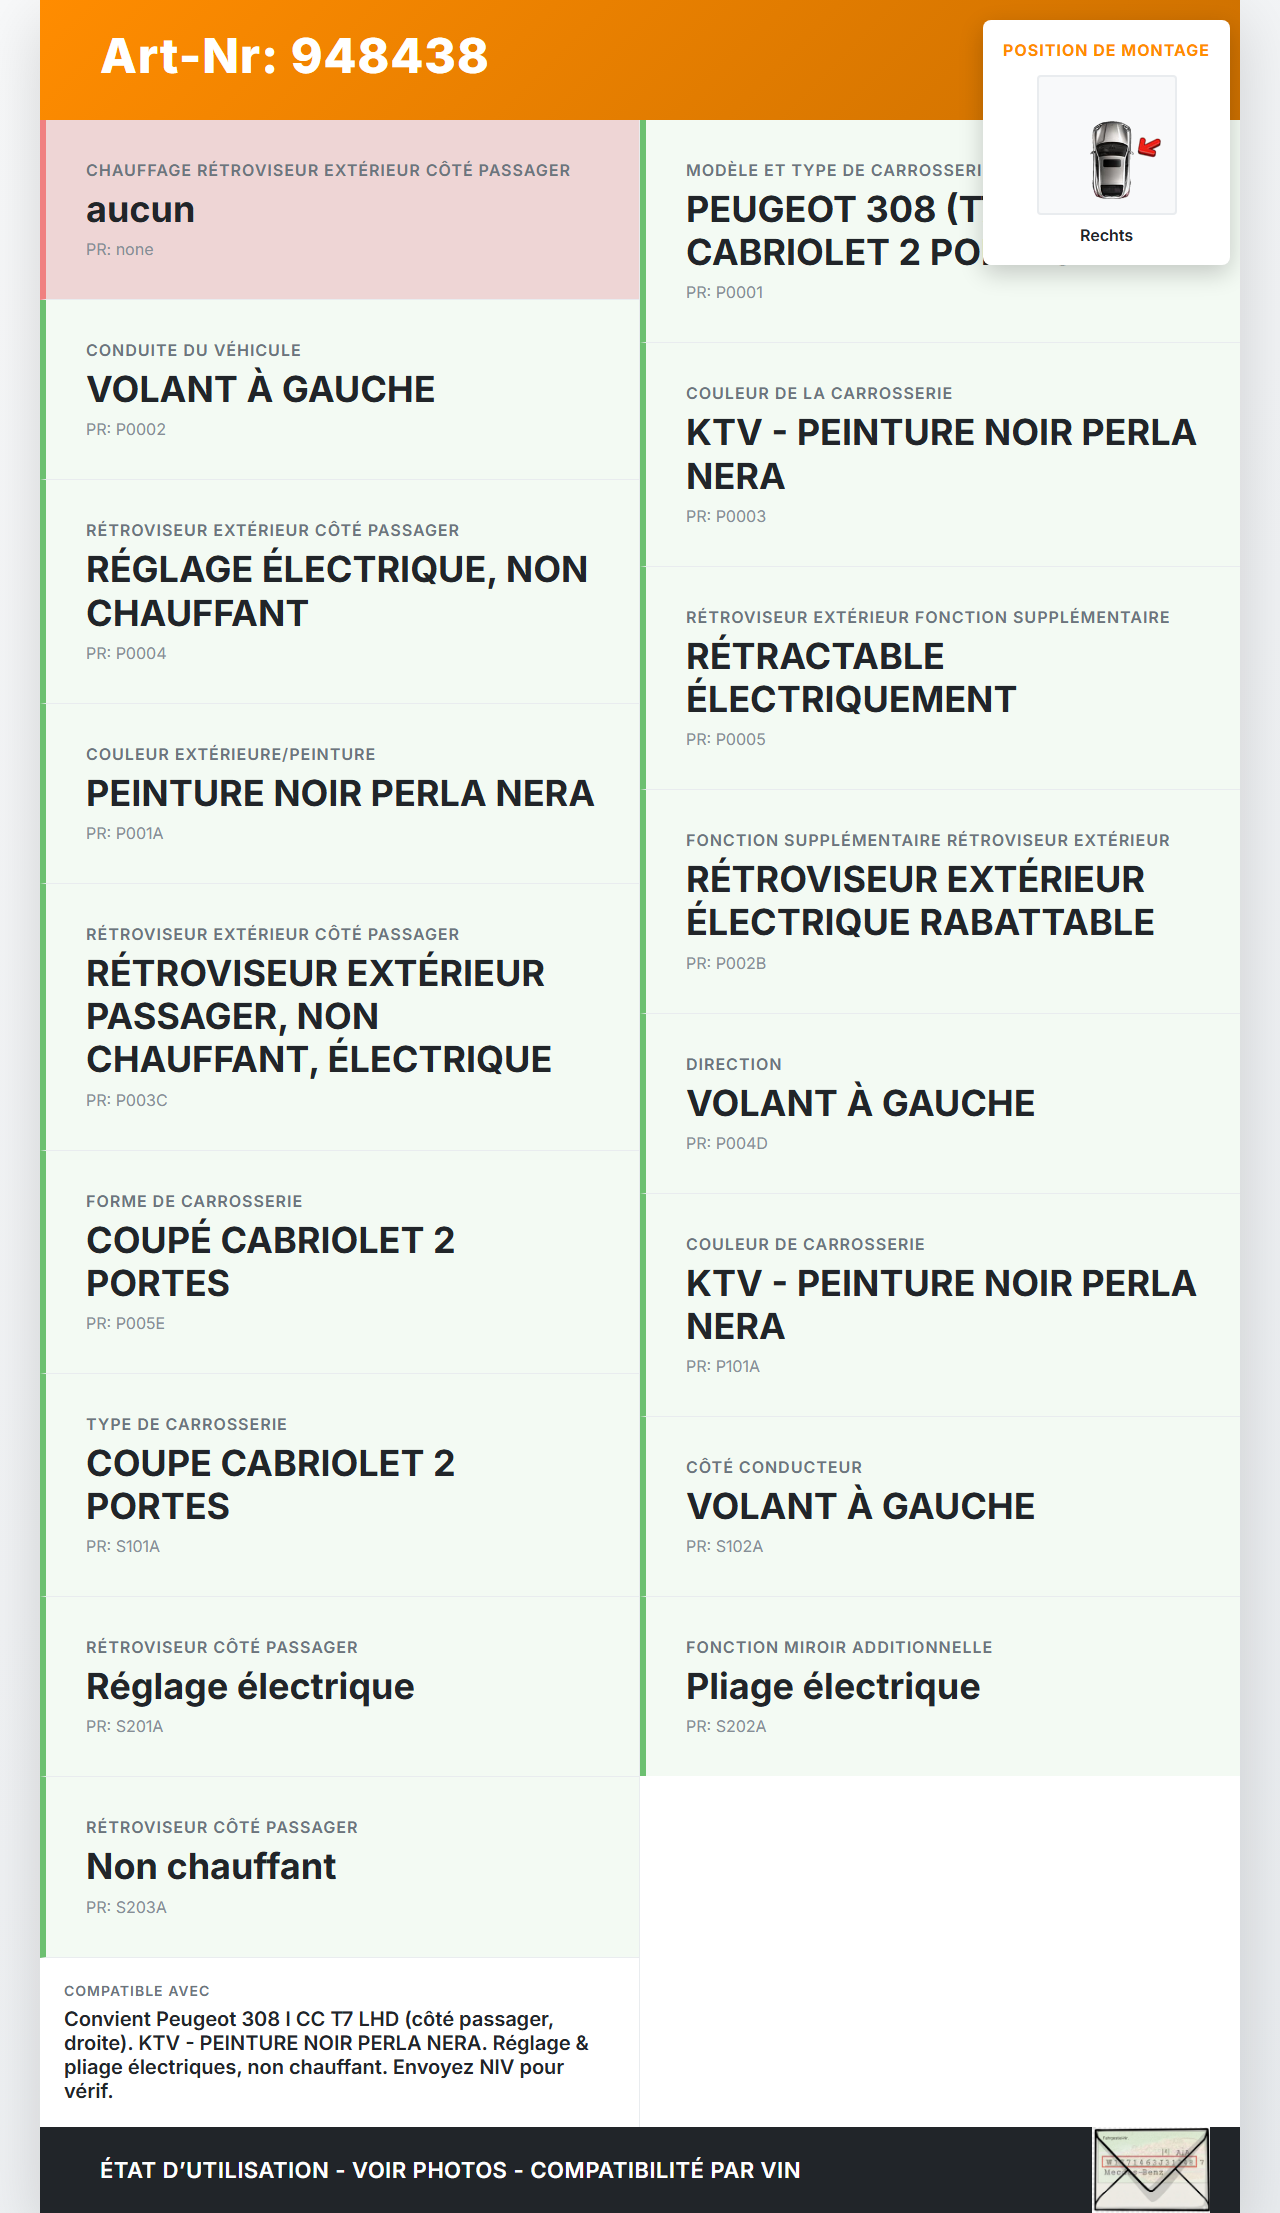Screen dimensions: 1280x2213
Task: Click 'PEINTURE NOIR PERLA NERA' paint entry
Action: [340, 793]
